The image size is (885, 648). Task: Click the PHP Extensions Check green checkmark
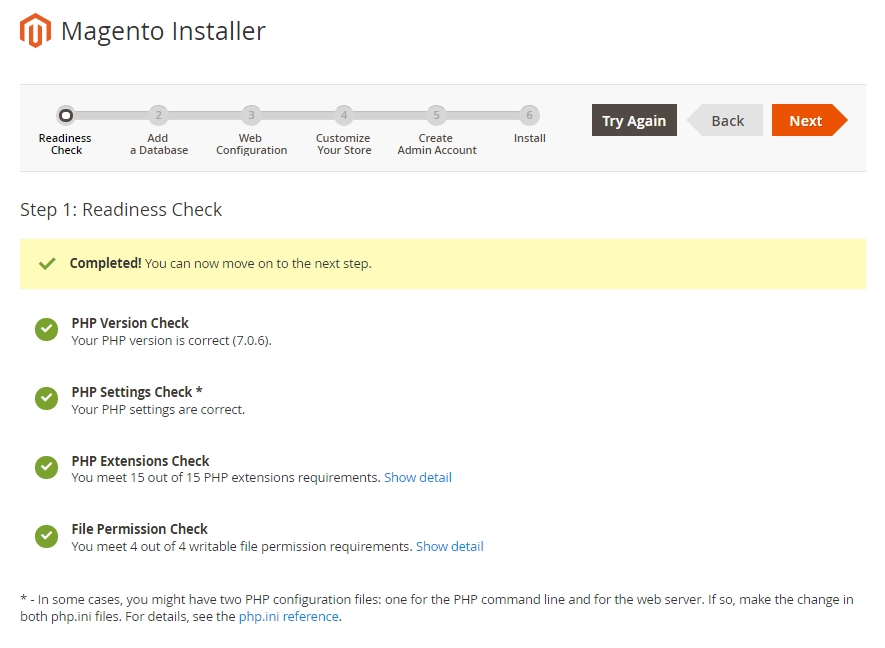coord(46,468)
